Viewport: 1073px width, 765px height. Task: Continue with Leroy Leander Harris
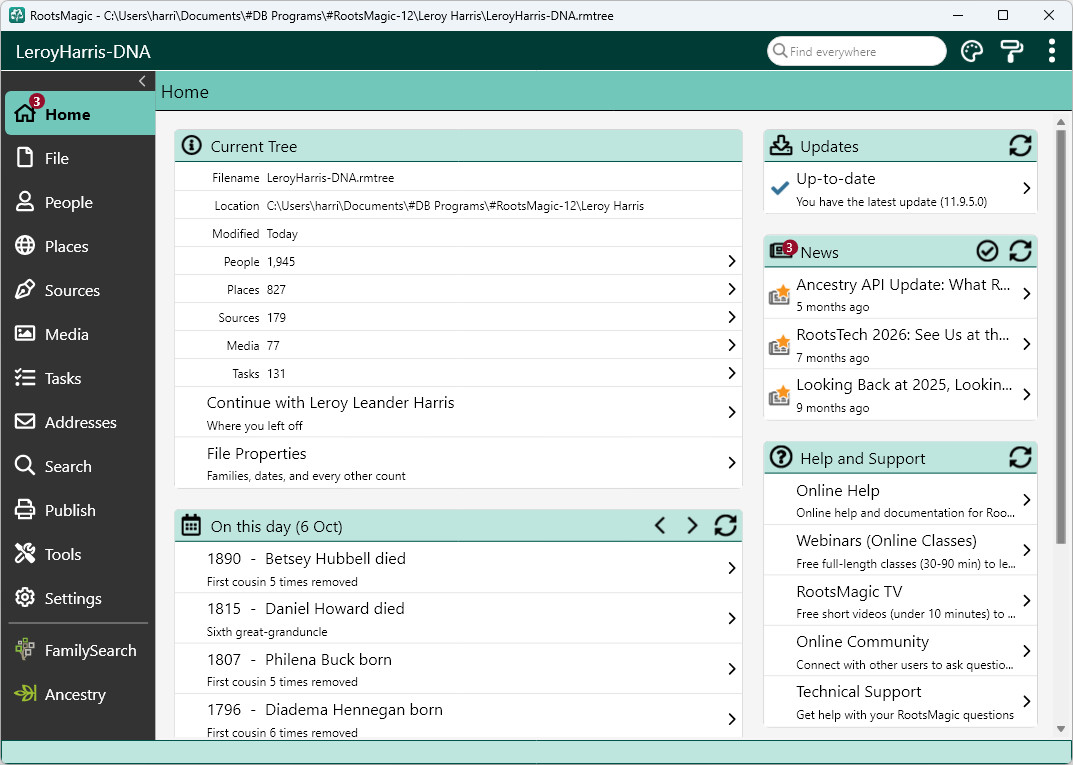[x=458, y=413]
